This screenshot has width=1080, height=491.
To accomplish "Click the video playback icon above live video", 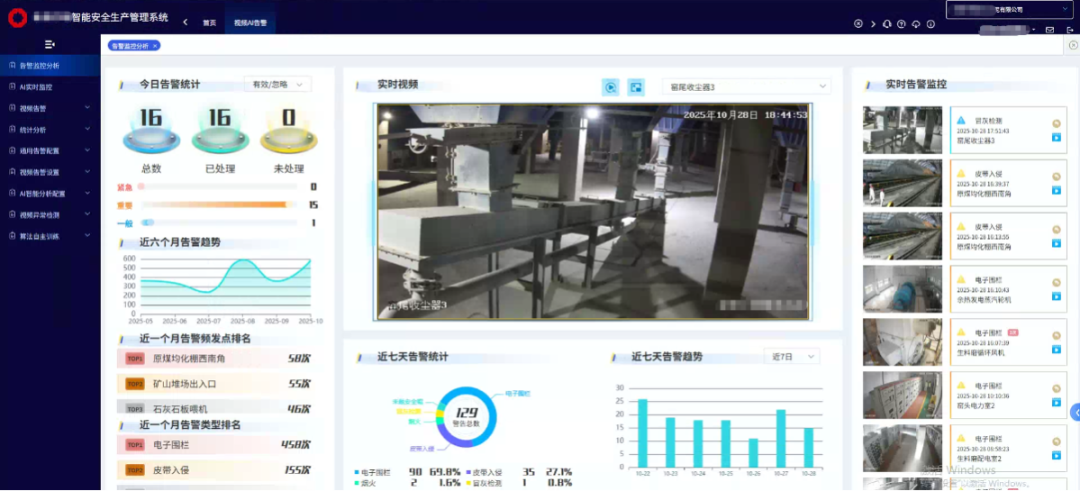I will pos(610,87).
